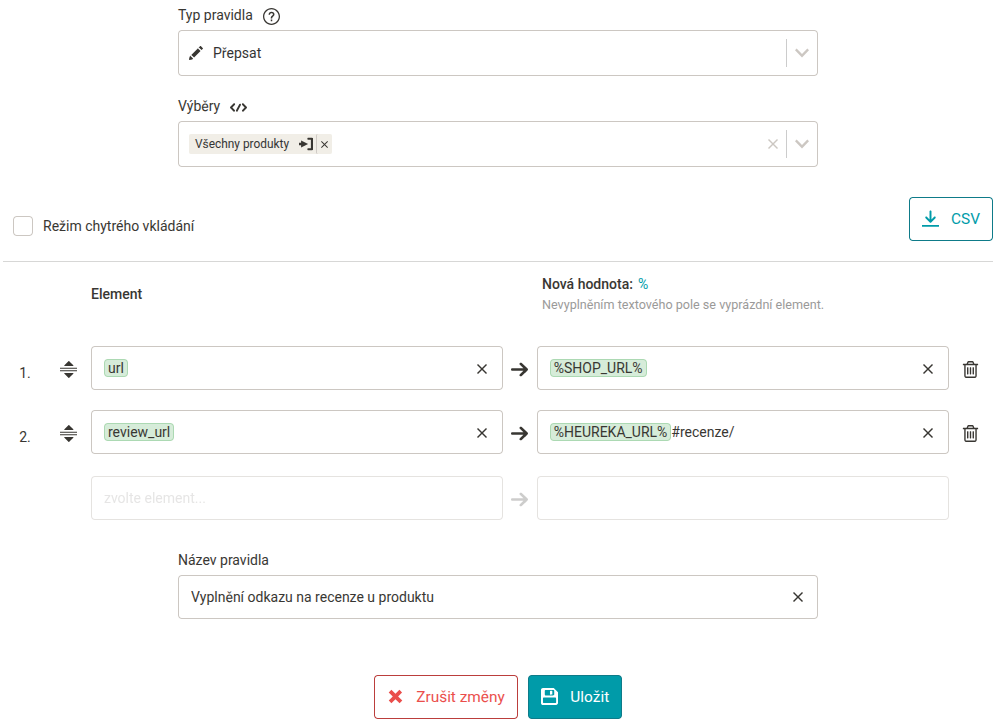Clear all selections in Výběry field
1006x727 pixels.
772,144
